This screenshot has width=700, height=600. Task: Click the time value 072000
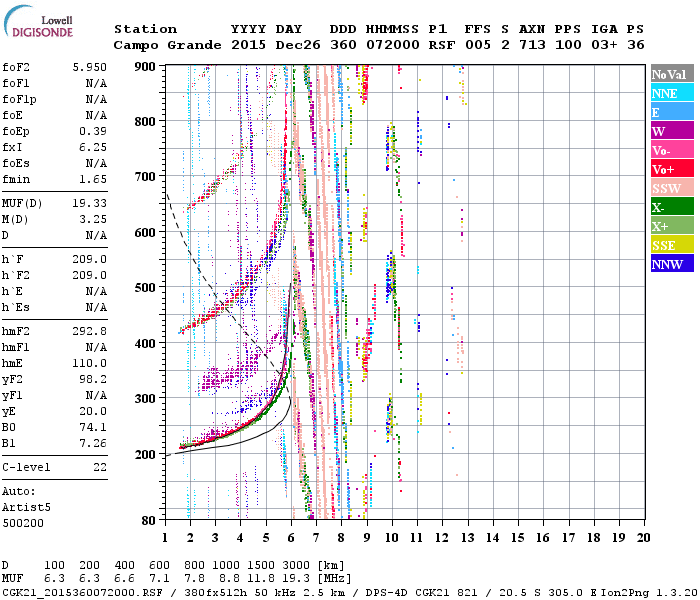(x=393, y=45)
